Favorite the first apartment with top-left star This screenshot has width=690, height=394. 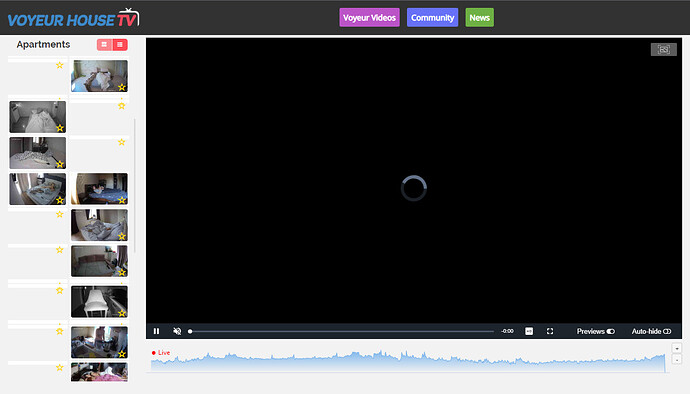(60, 65)
